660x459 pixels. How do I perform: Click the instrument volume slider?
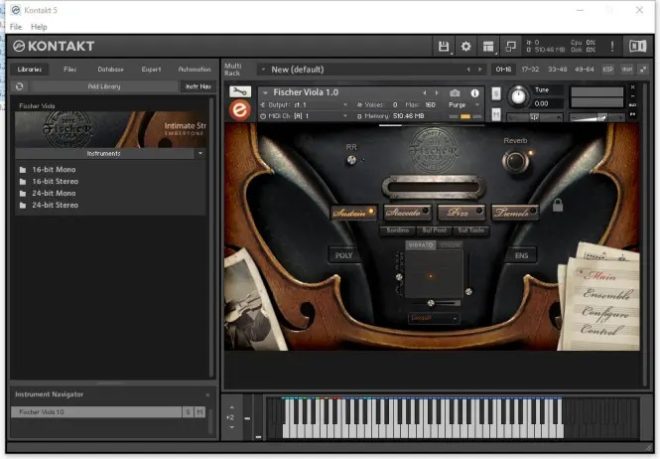[596, 117]
